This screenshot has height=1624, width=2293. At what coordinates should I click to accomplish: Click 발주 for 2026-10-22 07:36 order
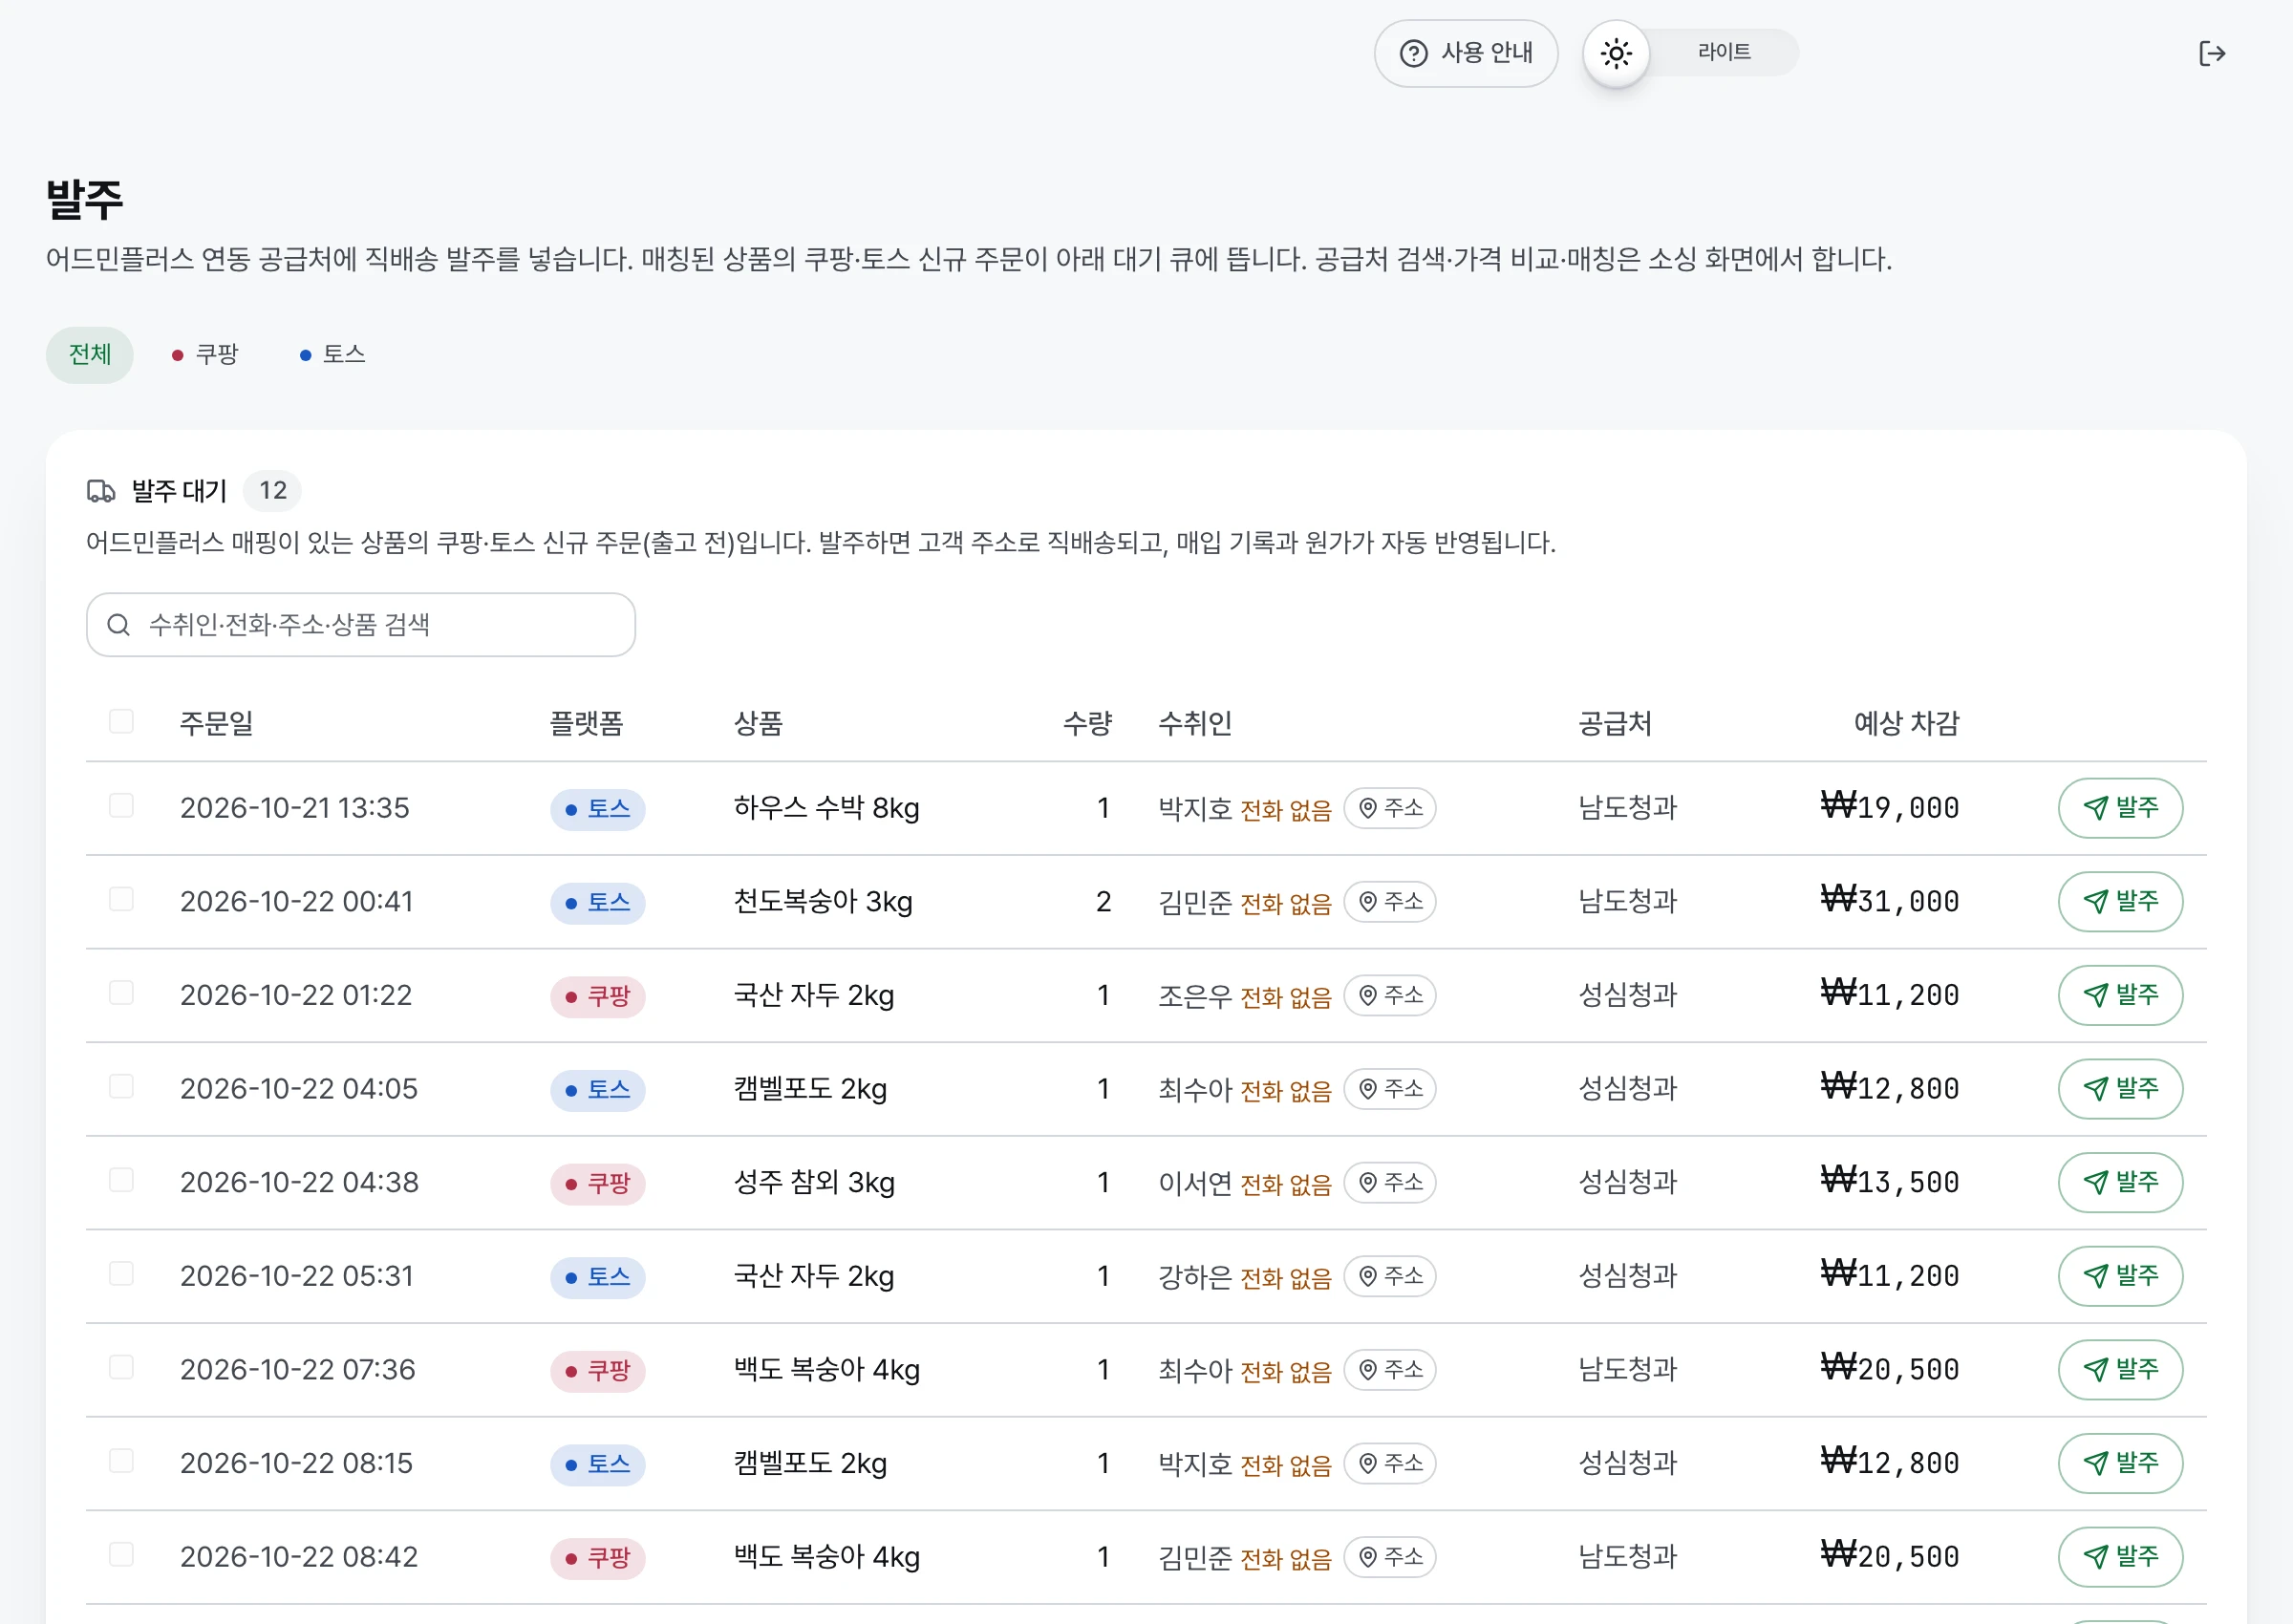(2120, 1370)
